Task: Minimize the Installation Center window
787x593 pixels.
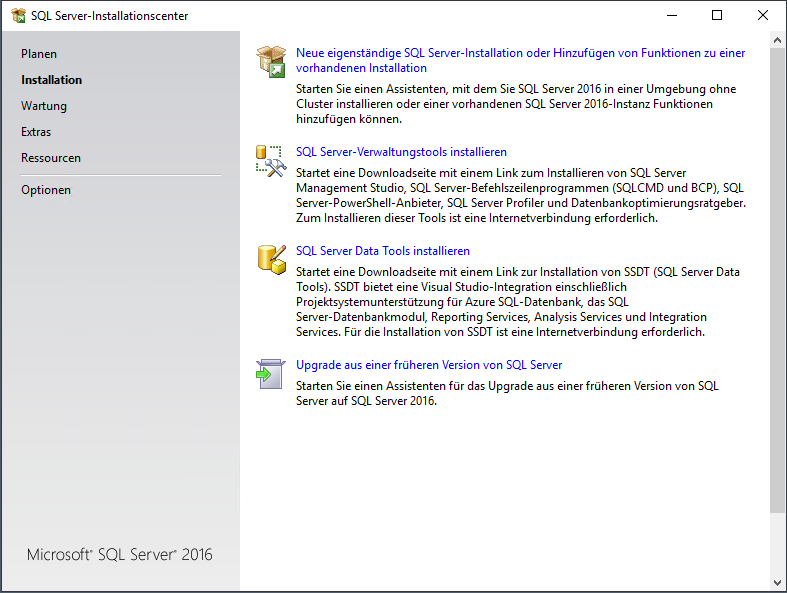Action: click(671, 15)
